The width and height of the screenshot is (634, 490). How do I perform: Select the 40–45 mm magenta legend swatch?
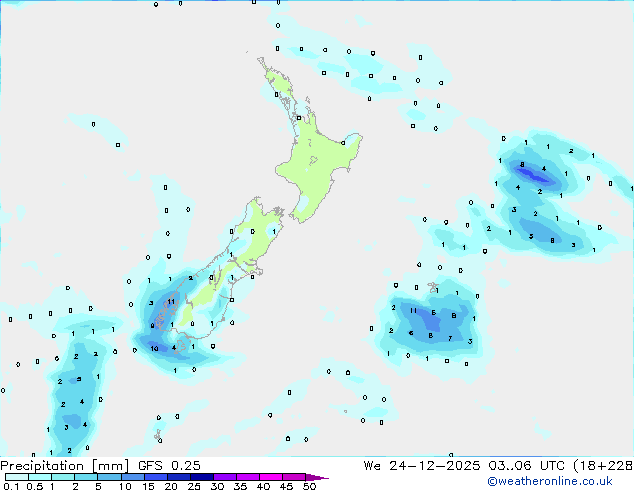tap(271, 477)
